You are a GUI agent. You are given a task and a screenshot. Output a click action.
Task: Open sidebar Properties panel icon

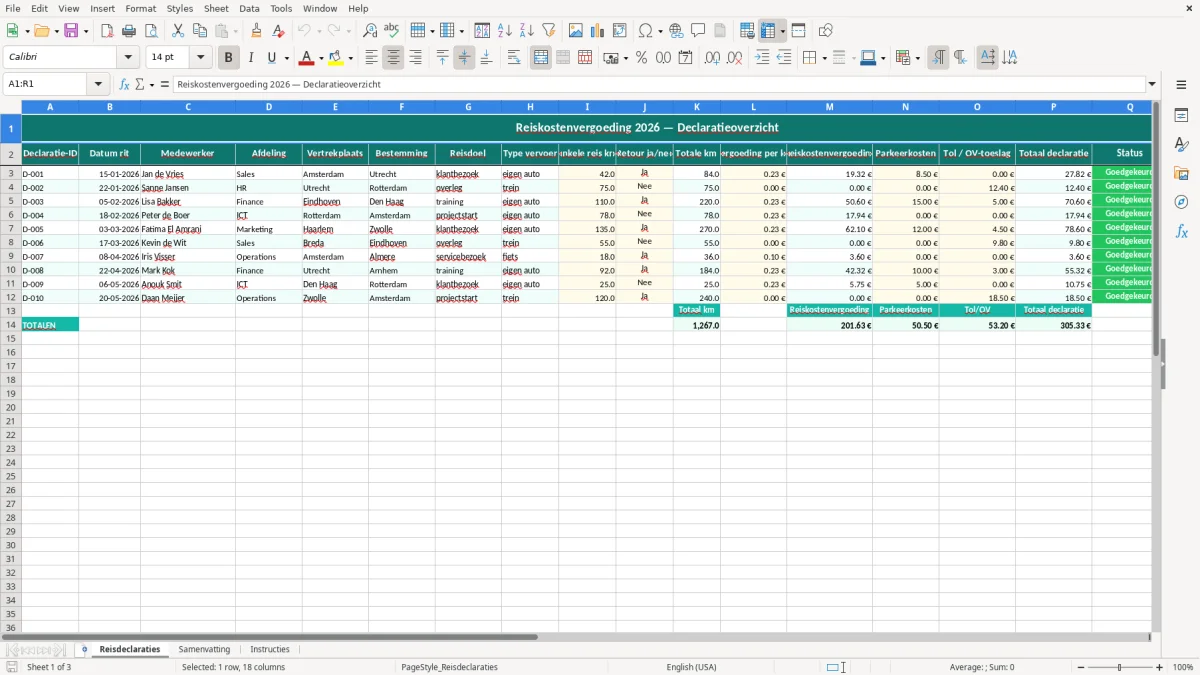(x=1181, y=116)
